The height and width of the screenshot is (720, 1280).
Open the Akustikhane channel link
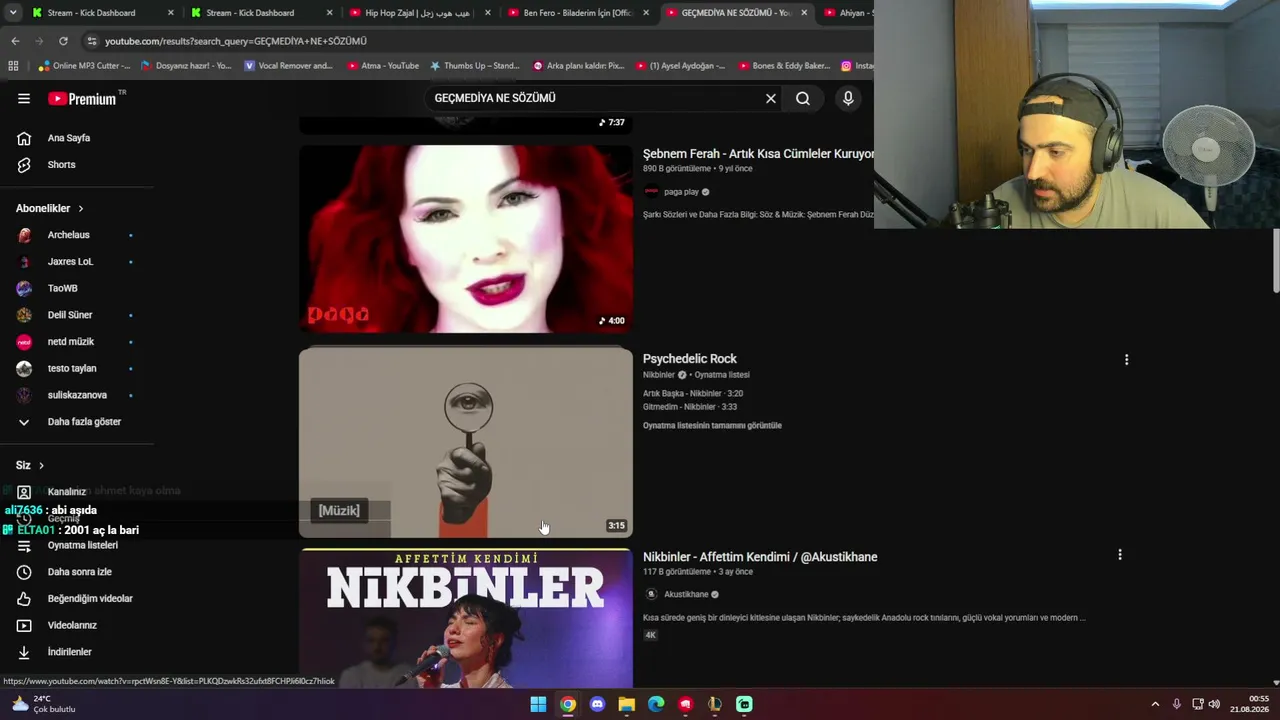[686, 594]
